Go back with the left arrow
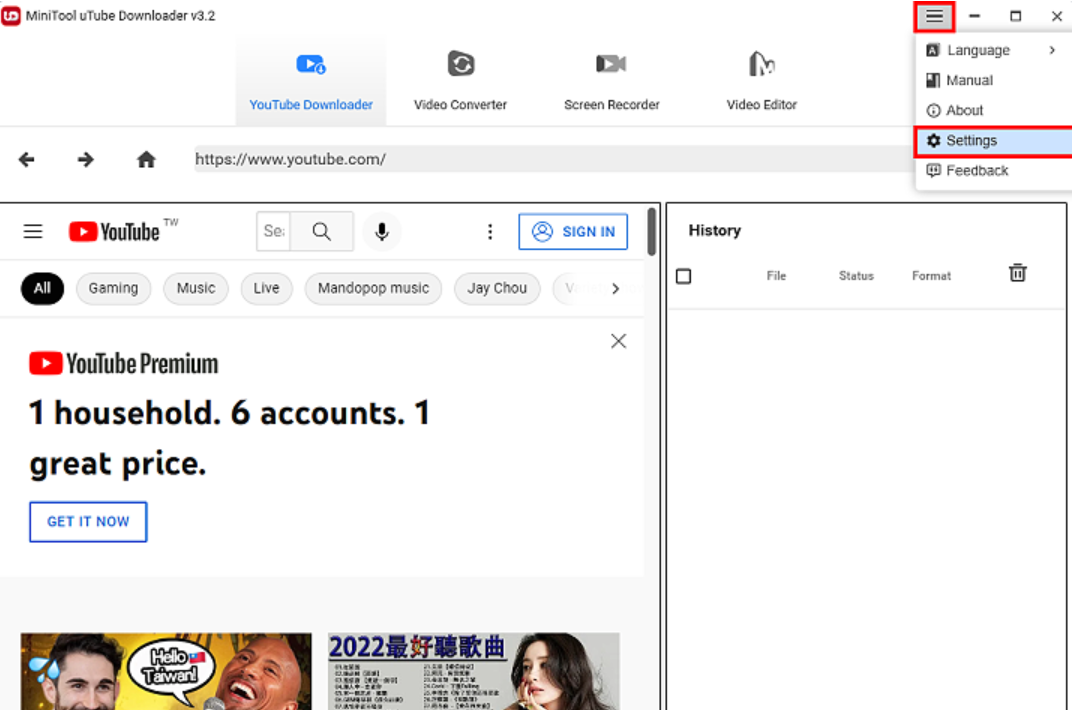This screenshot has width=1072, height=710. click(x=27, y=160)
